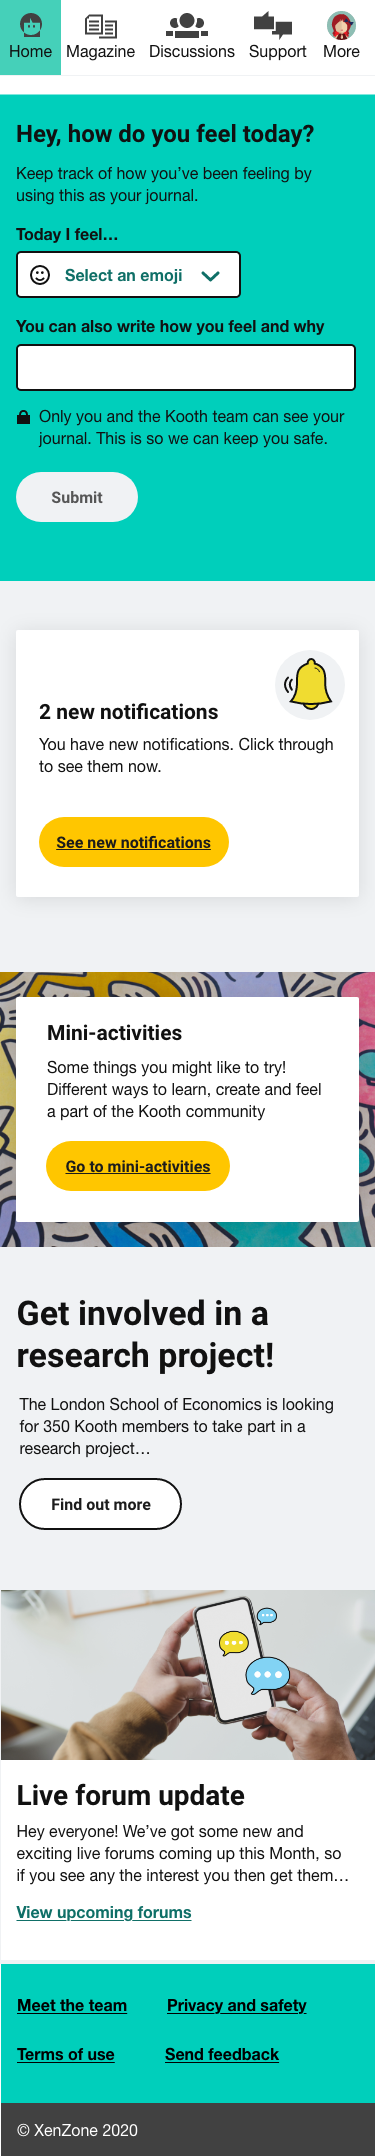The image size is (375, 2156).
Task: Open Privacy and safety link
Action: click(237, 2005)
